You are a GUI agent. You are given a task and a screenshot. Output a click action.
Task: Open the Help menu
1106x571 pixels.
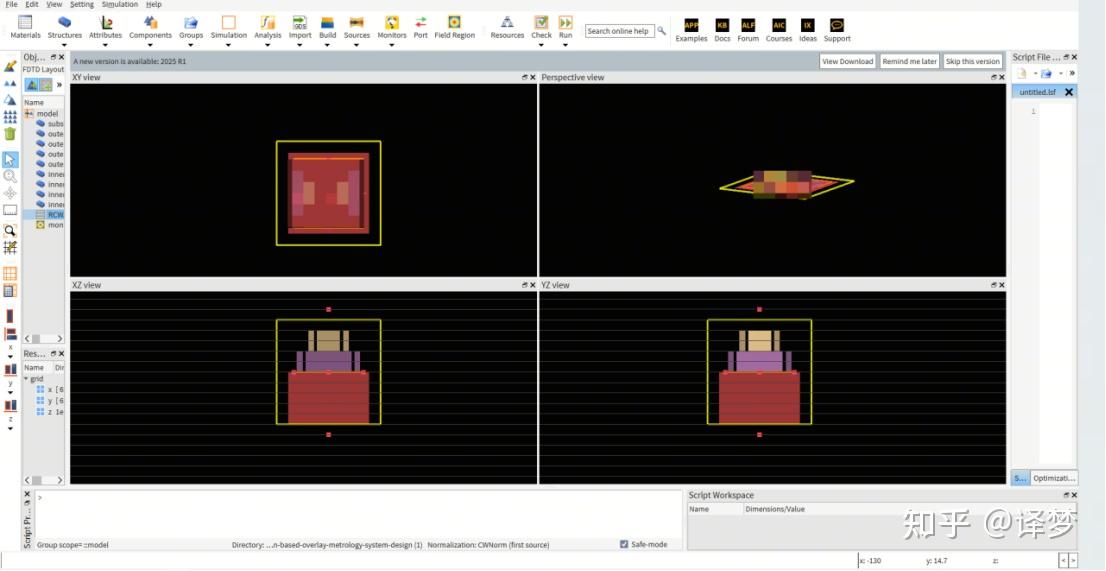tap(154, 4)
